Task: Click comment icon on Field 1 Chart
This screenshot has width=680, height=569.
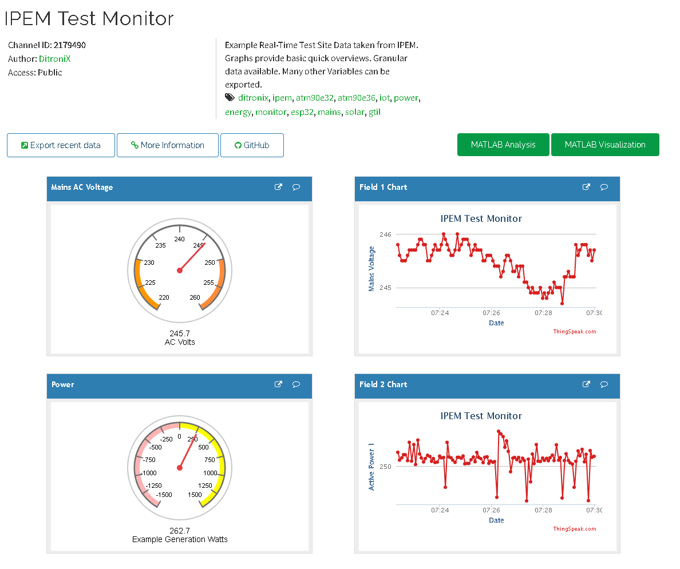Action: [x=604, y=187]
